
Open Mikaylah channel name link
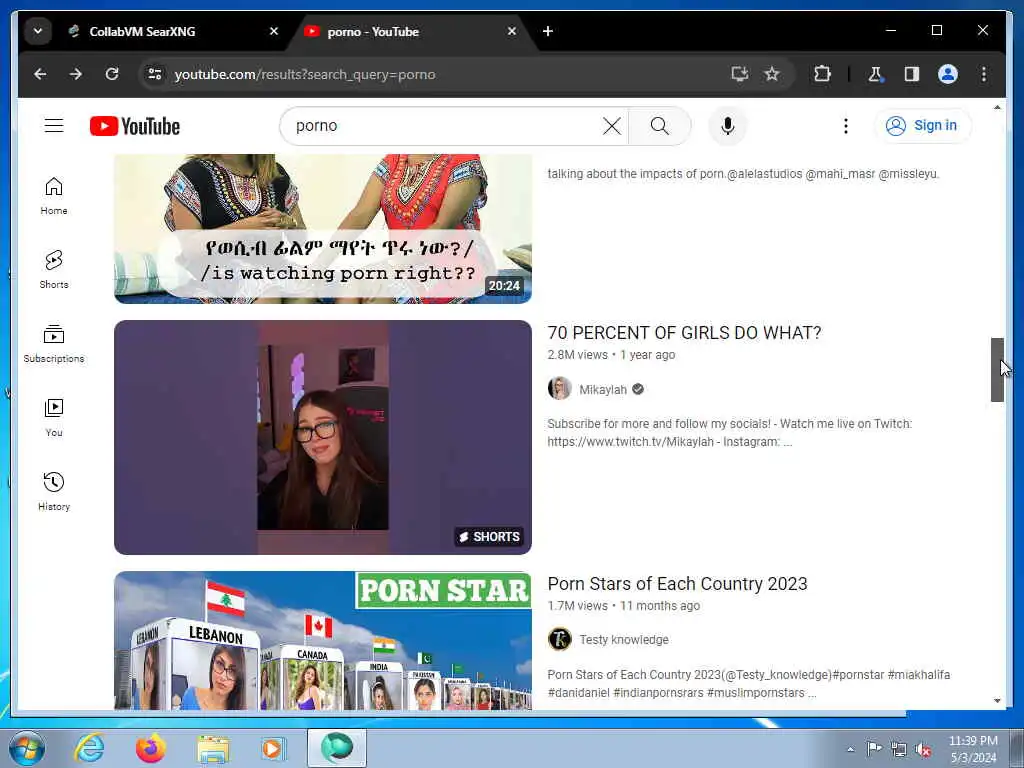pos(603,390)
